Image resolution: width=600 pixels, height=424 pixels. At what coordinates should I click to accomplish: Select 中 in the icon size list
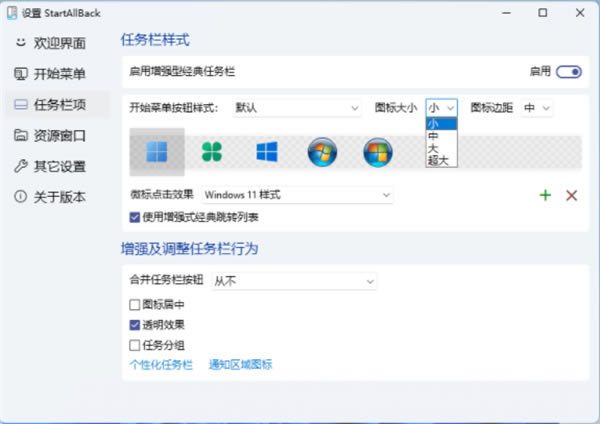click(x=441, y=136)
